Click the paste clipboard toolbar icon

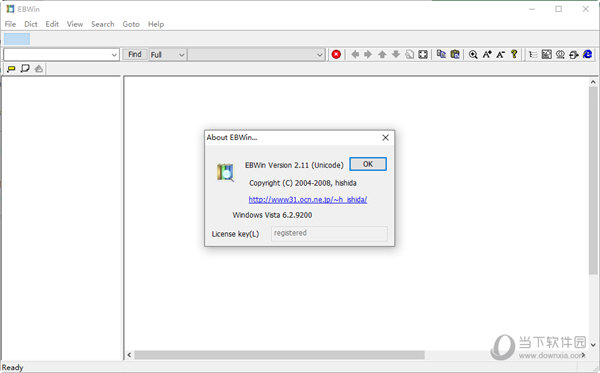coord(455,54)
